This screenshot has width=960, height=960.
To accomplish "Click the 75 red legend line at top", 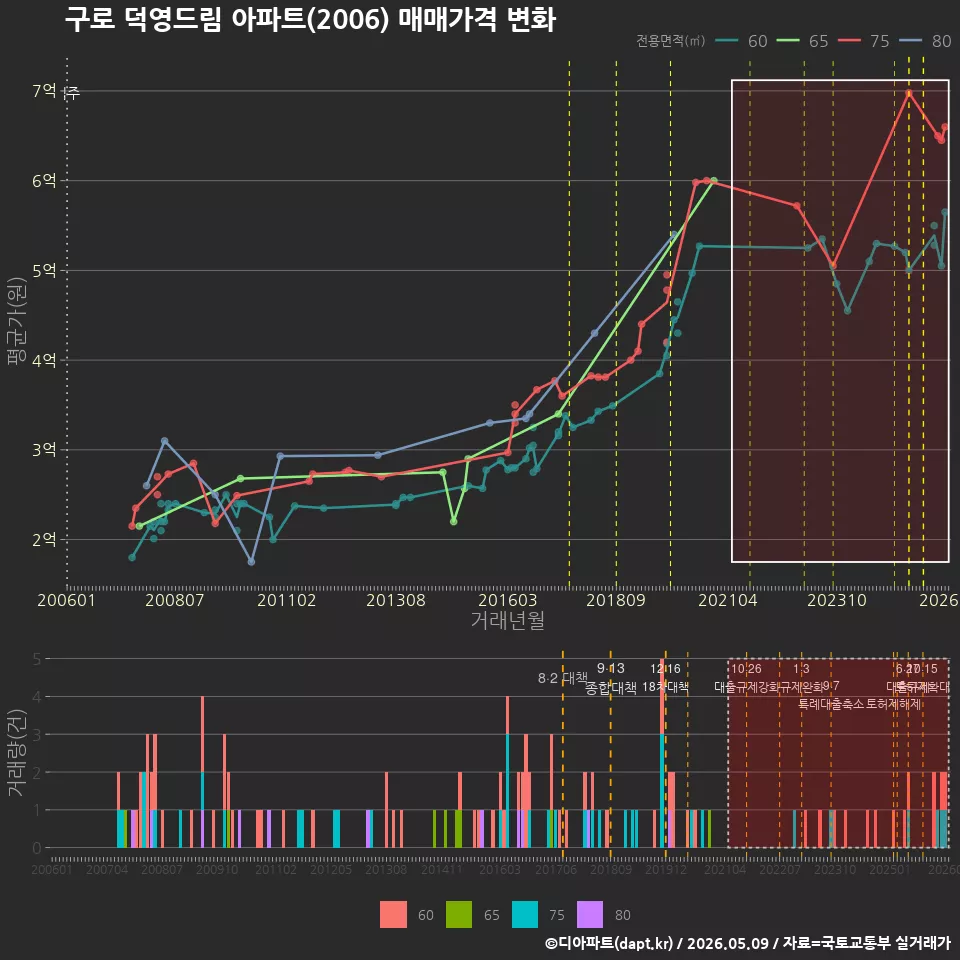I will tap(849, 41).
